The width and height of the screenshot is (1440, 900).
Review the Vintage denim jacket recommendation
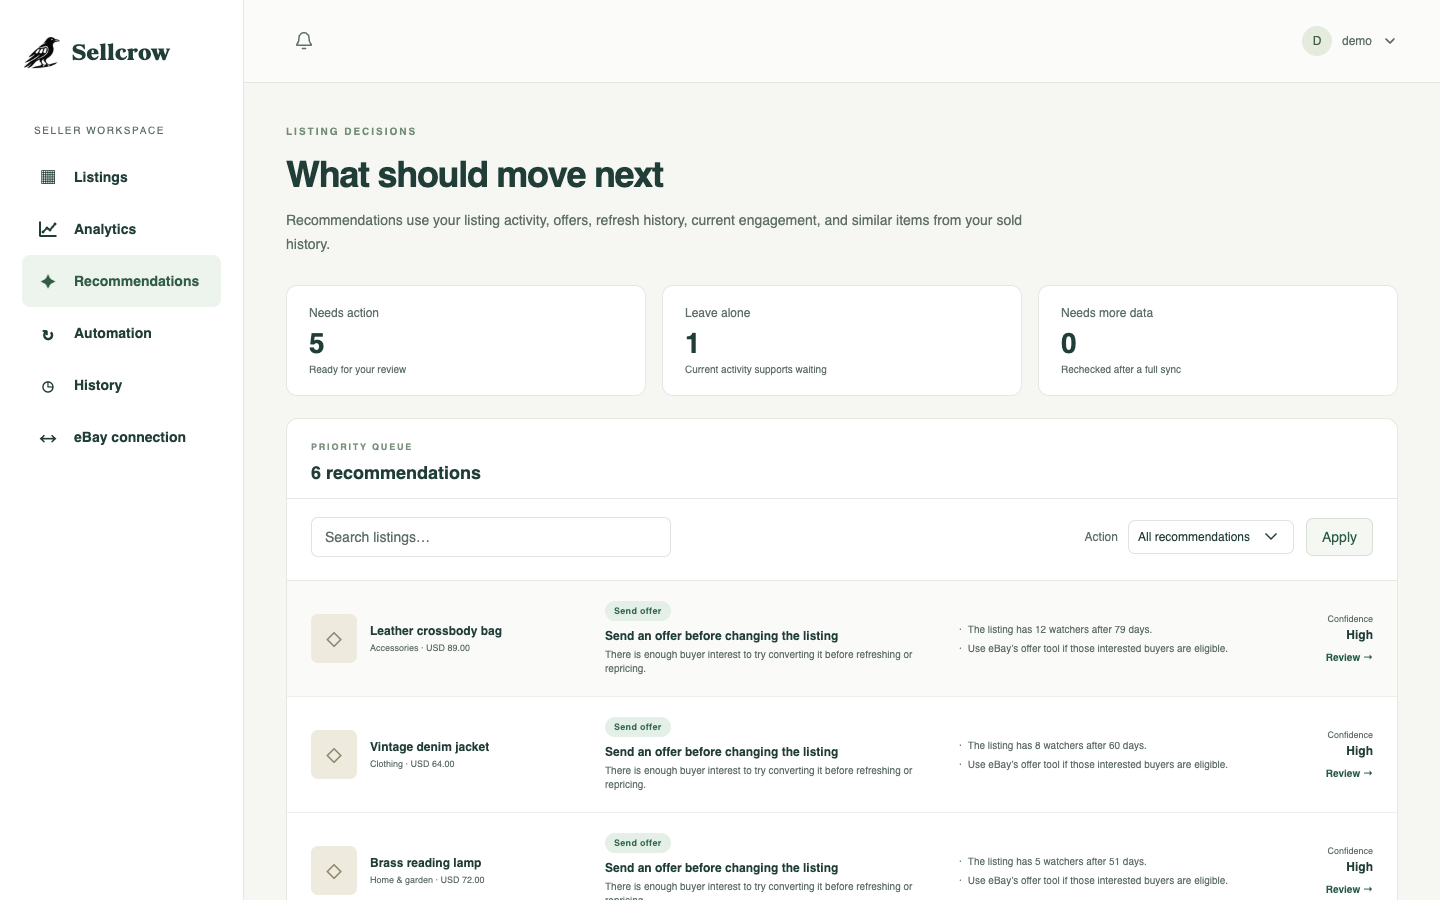click(1349, 774)
